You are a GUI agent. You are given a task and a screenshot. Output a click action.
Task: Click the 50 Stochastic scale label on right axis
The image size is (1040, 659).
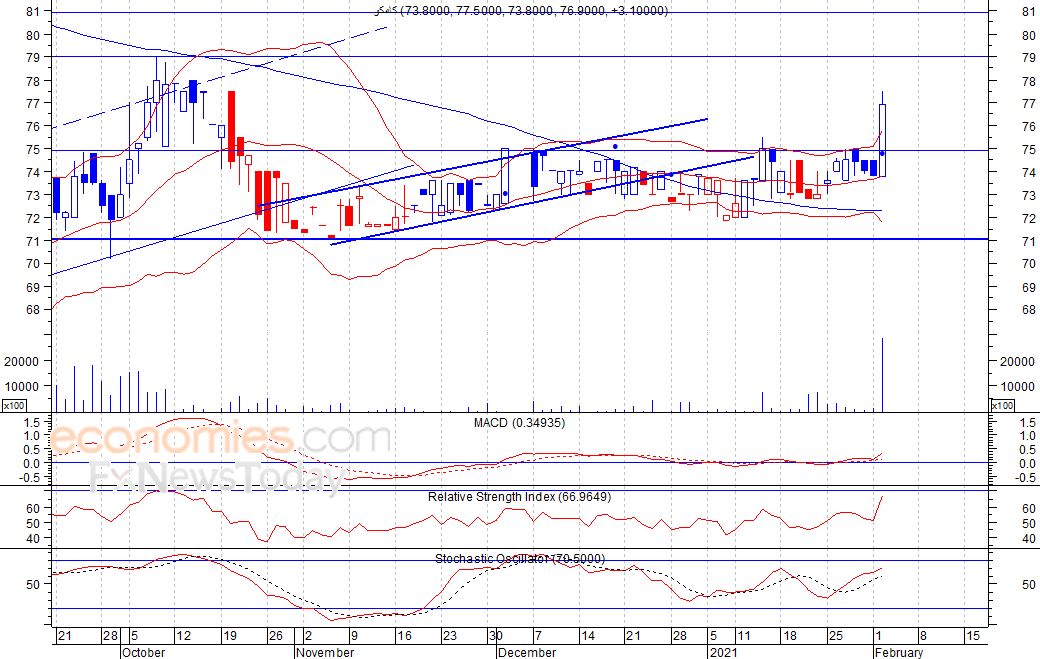point(1029,585)
